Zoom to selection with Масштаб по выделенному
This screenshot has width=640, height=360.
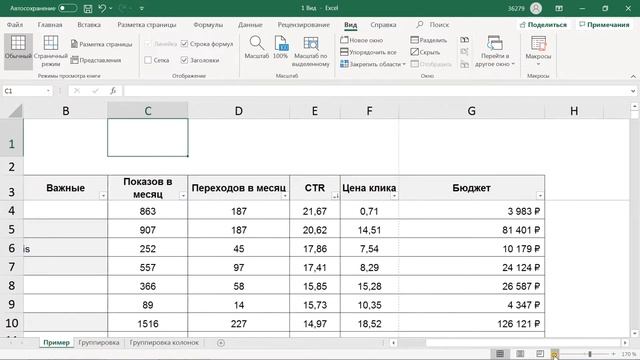(x=311, y=51)
